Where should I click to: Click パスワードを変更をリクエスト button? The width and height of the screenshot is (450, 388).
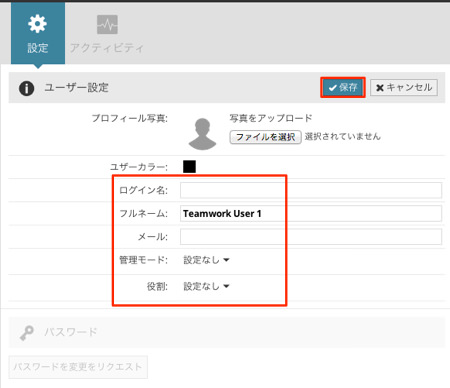[78, 367]
